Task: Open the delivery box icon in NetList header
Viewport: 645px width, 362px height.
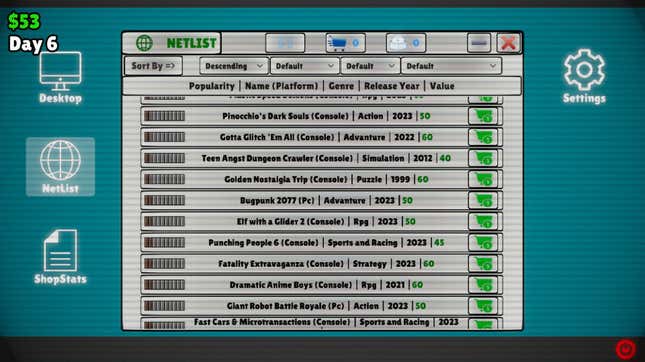Action: (x=406, y=43)
